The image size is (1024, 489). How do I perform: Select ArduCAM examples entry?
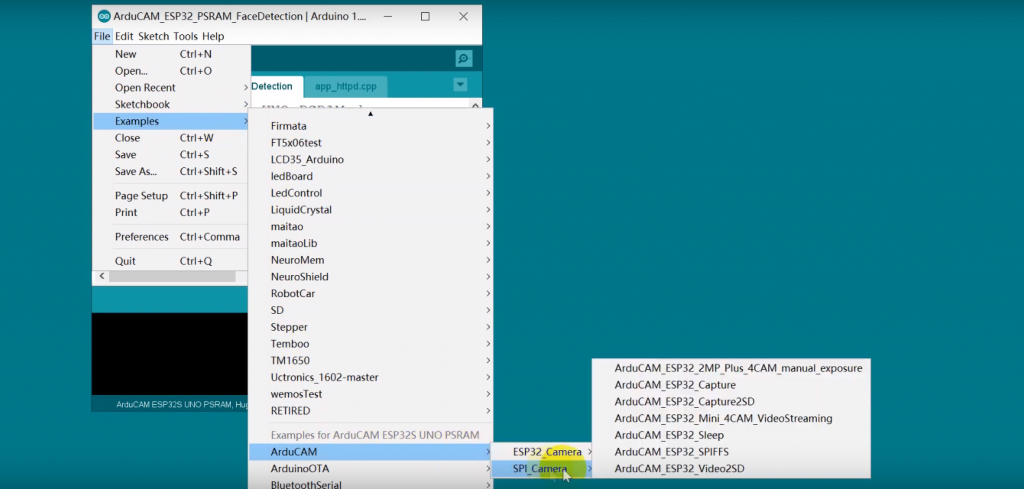pos(371,452)
